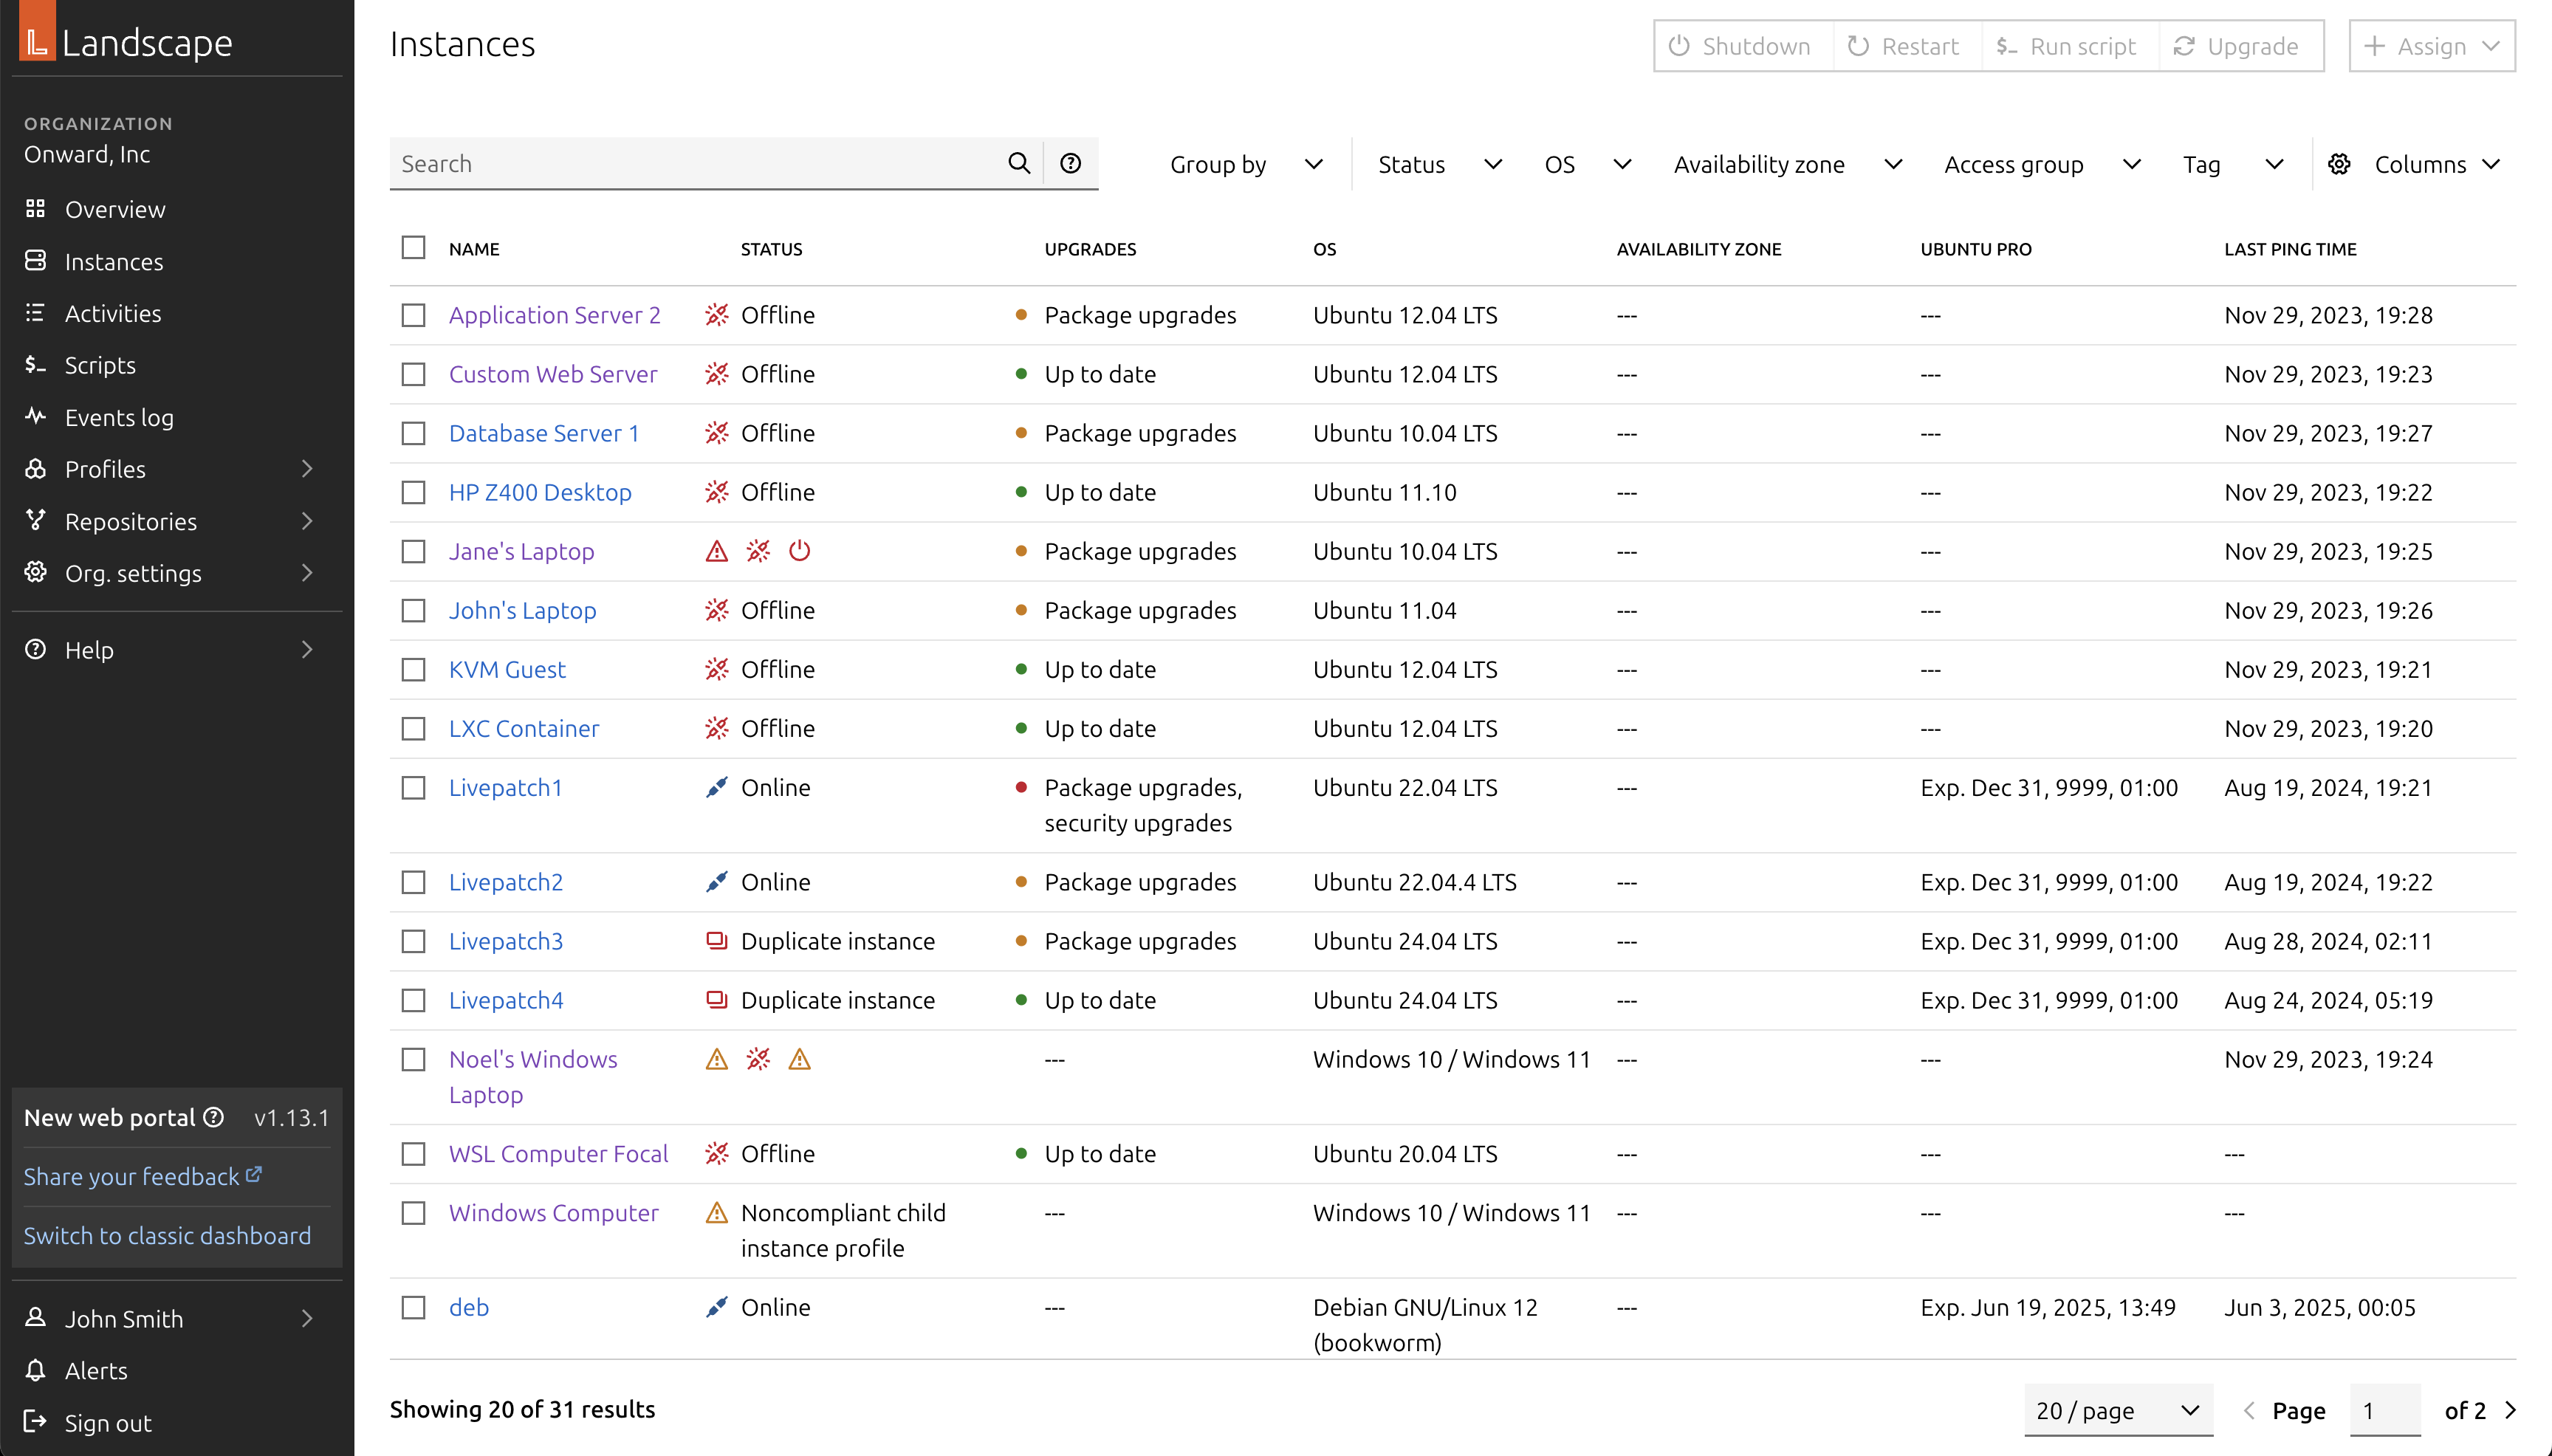Click the Offline icon for WSL Computer Focal
Viewport: 2552px width, 1456px height.
click(717, 1154)
